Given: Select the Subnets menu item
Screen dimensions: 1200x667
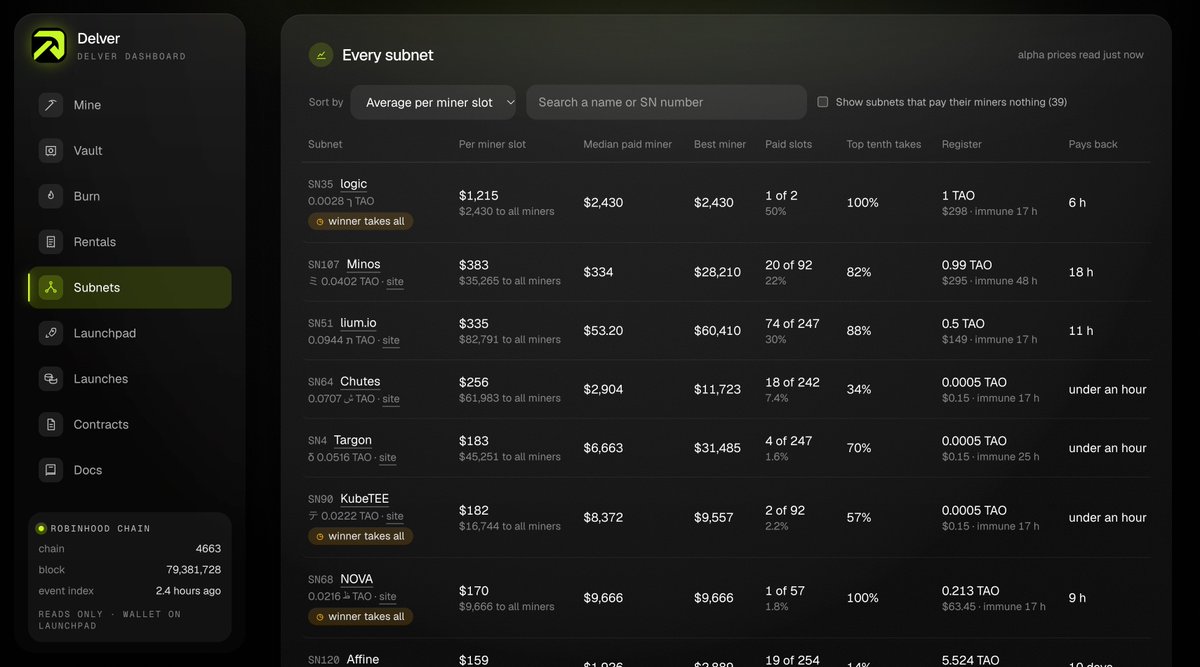Looking at the screenshot, I should [x=130, y=287].
